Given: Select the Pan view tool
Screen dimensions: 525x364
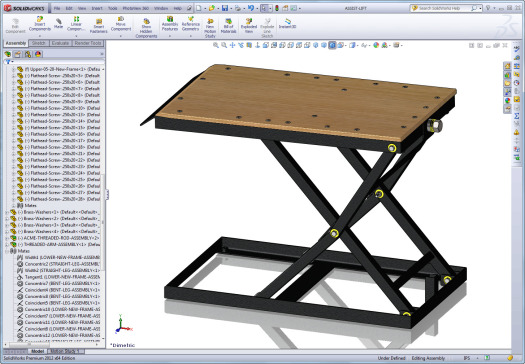Looking at the screenshot, I should point(232,45).
